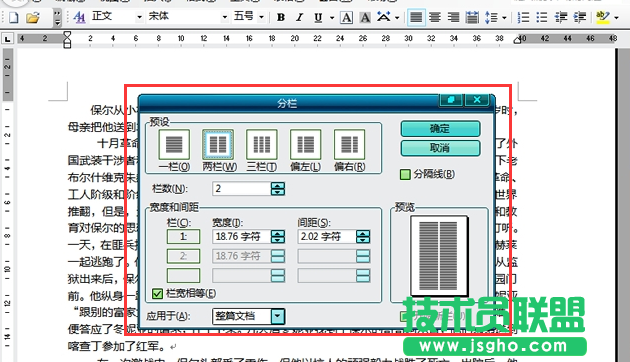
Task: Select the 三栏 three-column preset
Action: tap(262, 144)
